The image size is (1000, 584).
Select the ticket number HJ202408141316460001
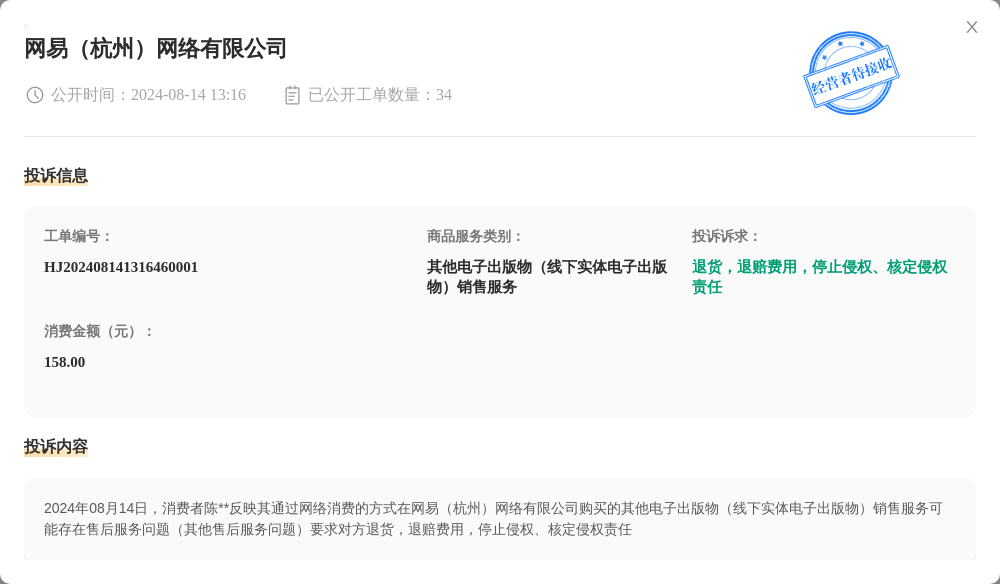point(121,267)
